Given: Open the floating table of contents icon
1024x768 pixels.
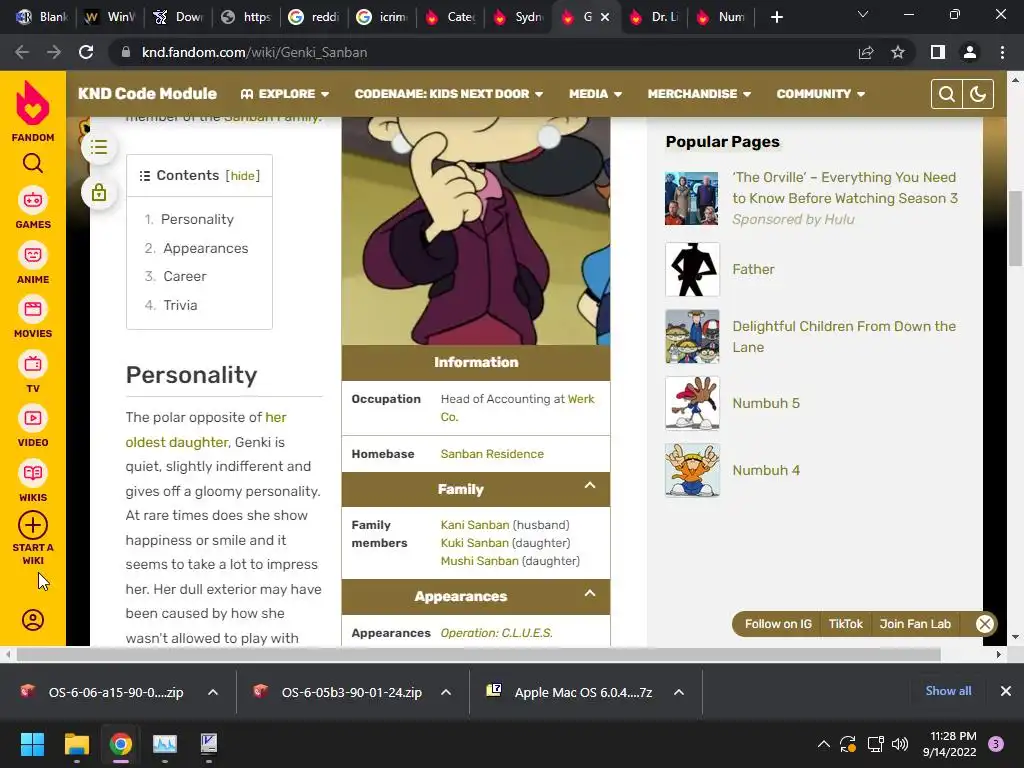Looking at the screenshot, I should coord(99,147).
